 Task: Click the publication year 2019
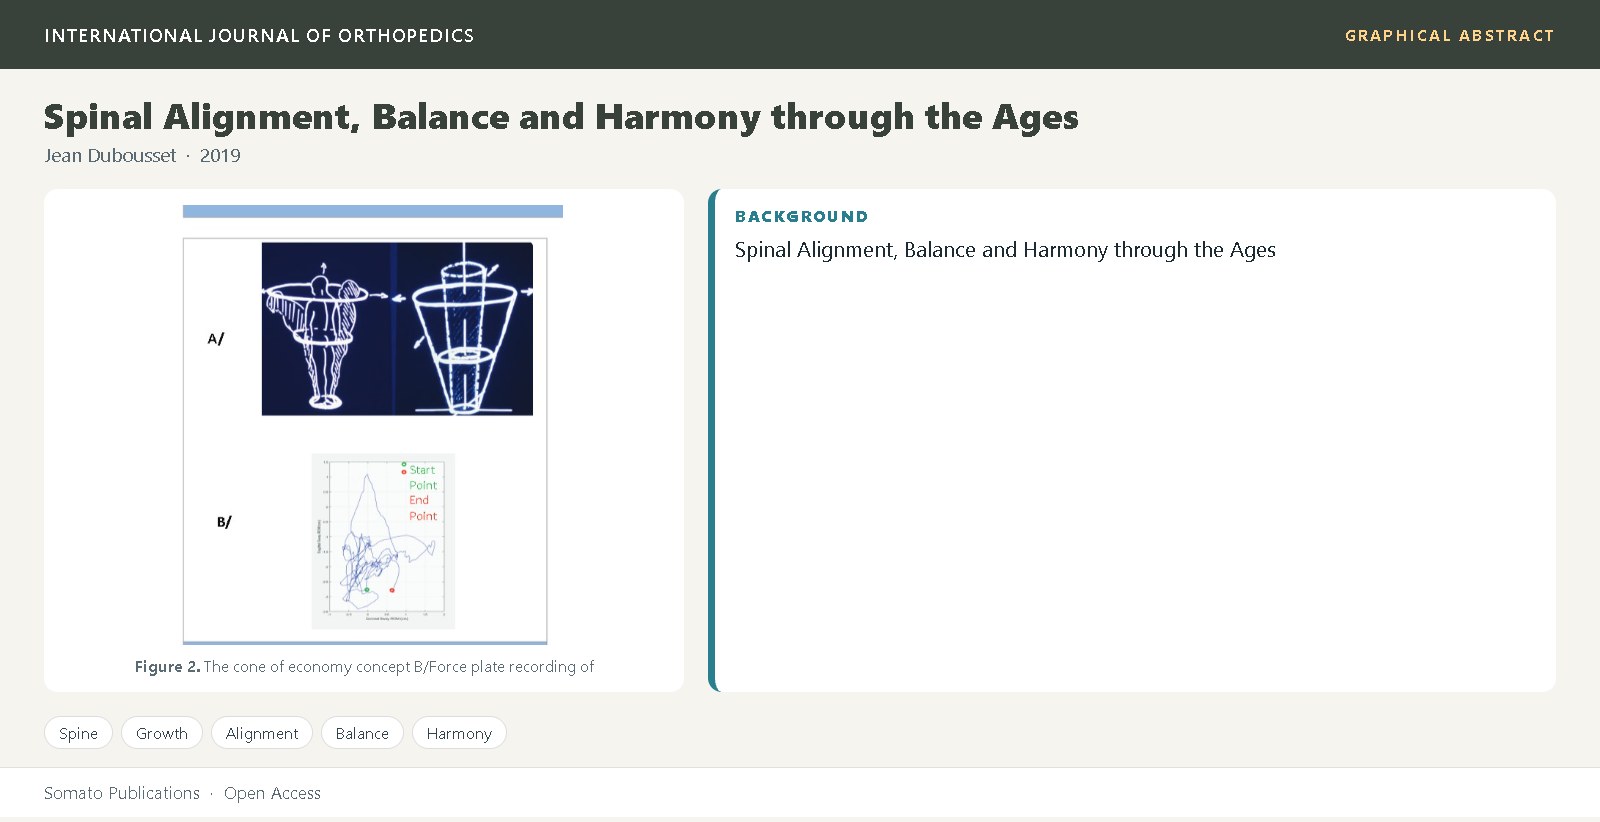220,155
